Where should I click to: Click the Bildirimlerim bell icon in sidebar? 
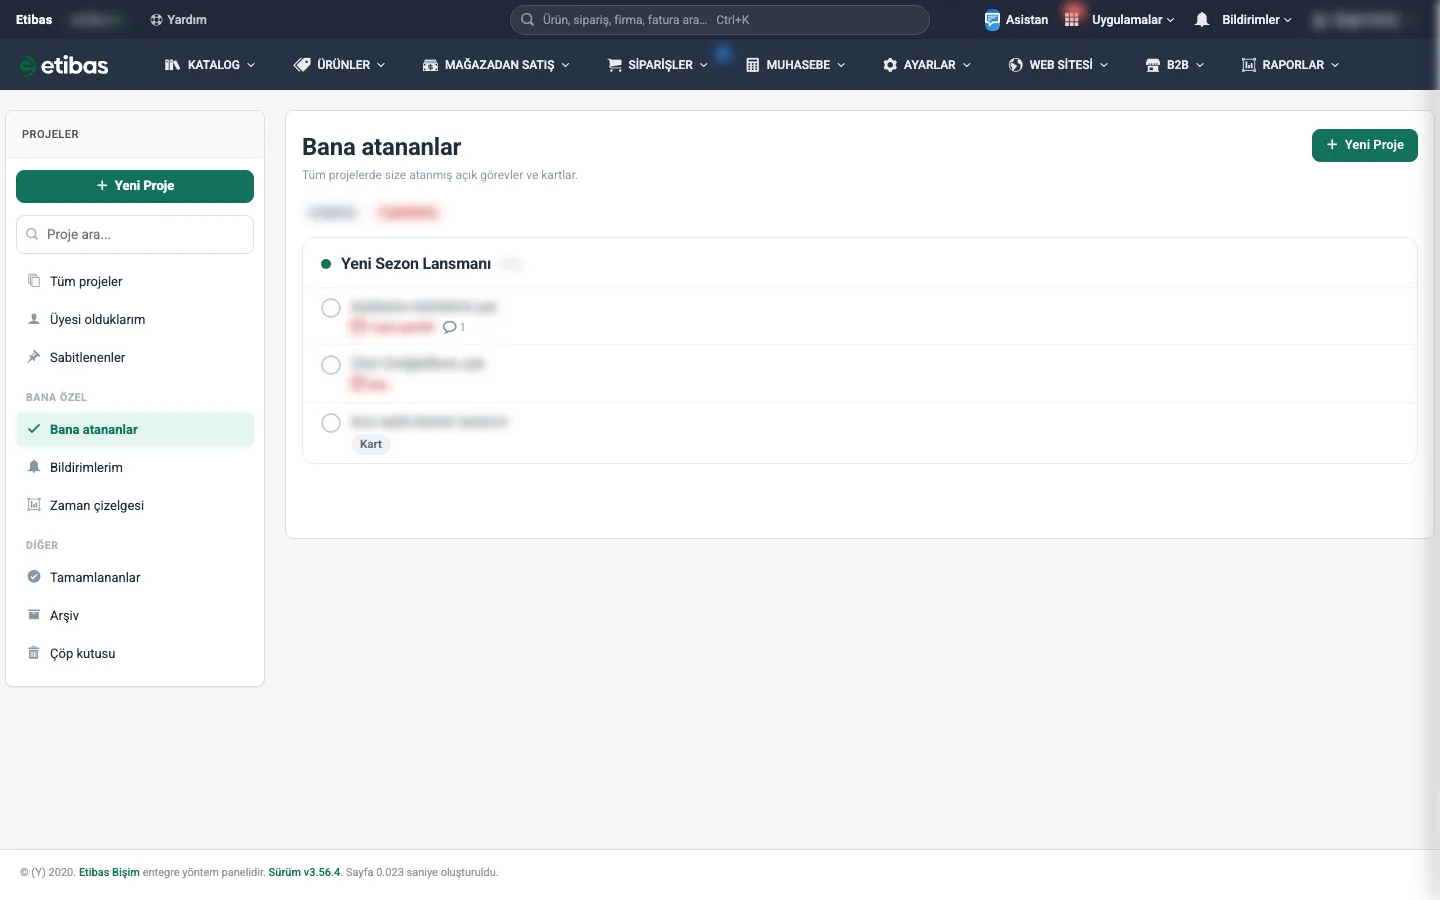34,467
